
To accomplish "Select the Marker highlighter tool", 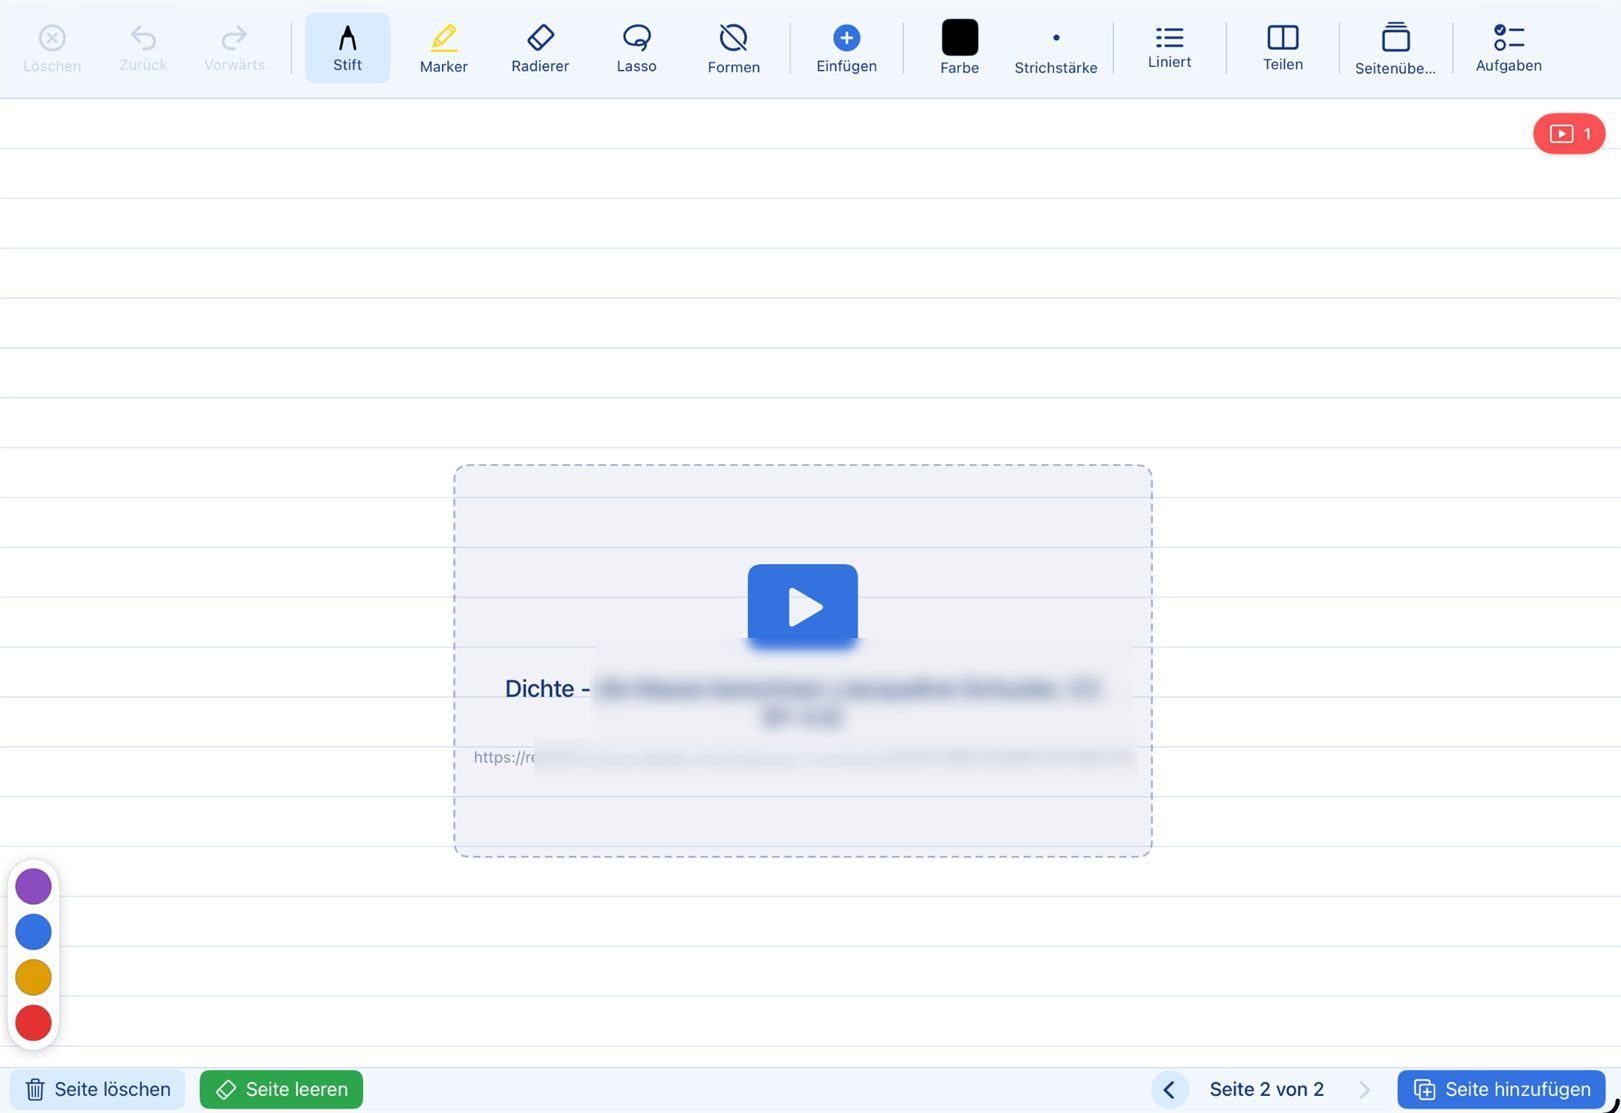I will pyautogui.click(x=443, y=48).
